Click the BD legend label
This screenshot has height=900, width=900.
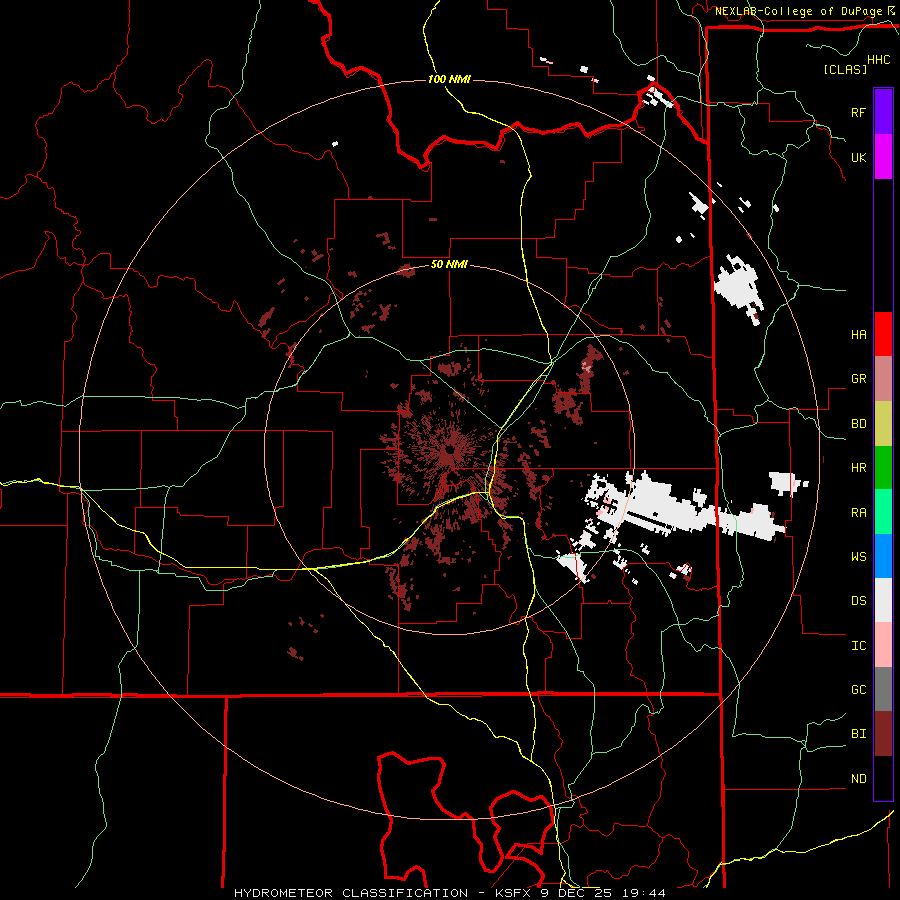(858, 424)
